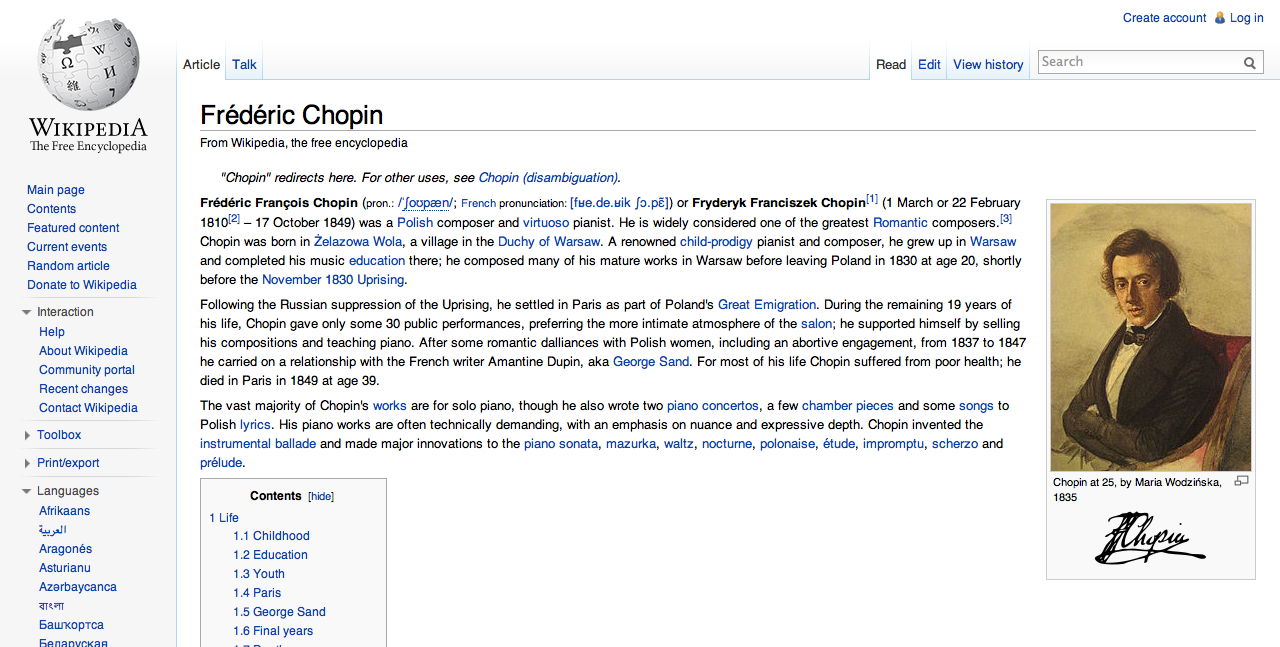Viewport: 1280px width, 647px height.
Task: Open instrumental ballade link
Action: pos(258,444)
